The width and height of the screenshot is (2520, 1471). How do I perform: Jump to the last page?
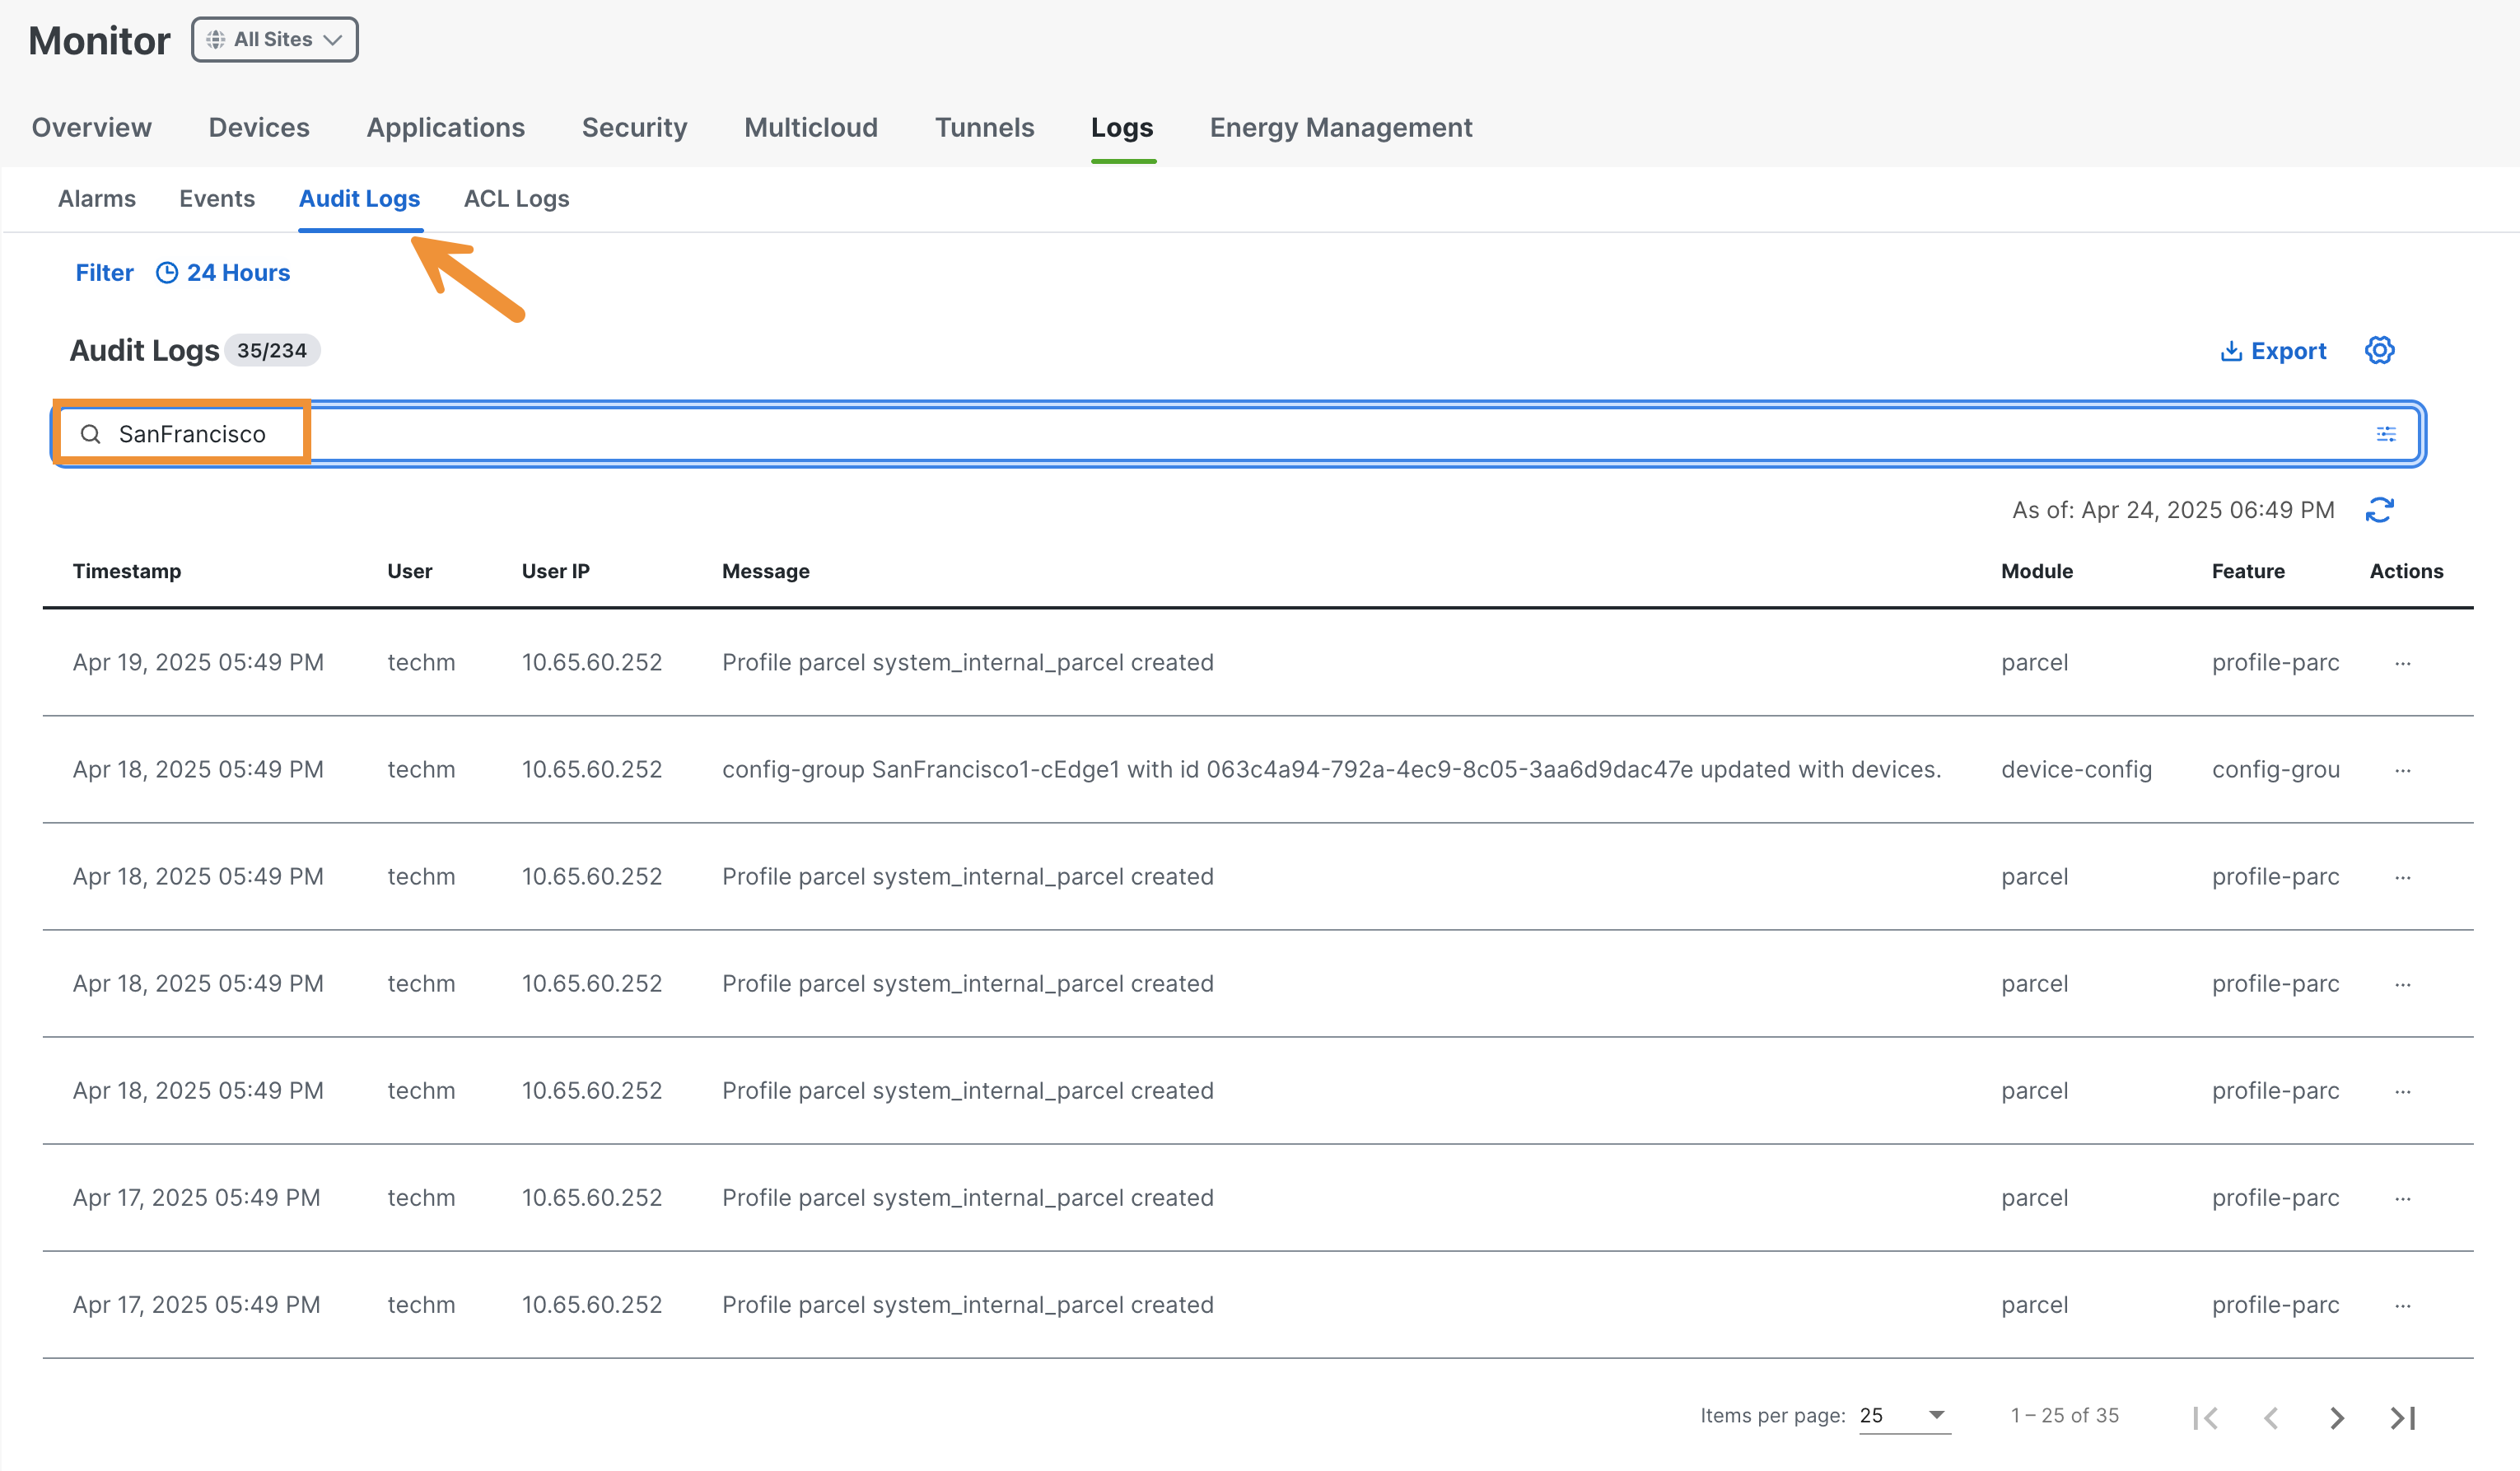click(x=2403, y=1417)
